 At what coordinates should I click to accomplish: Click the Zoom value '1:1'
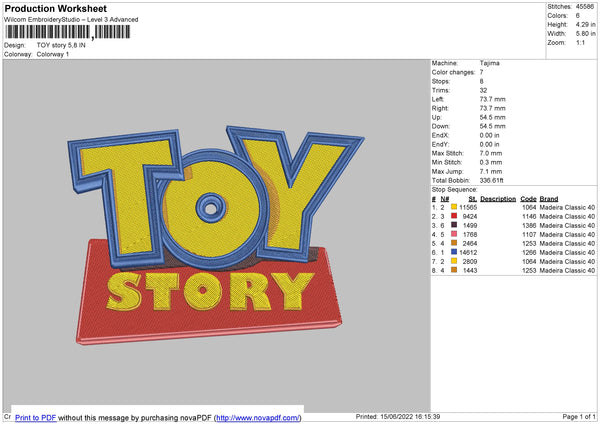pos(580,43)
